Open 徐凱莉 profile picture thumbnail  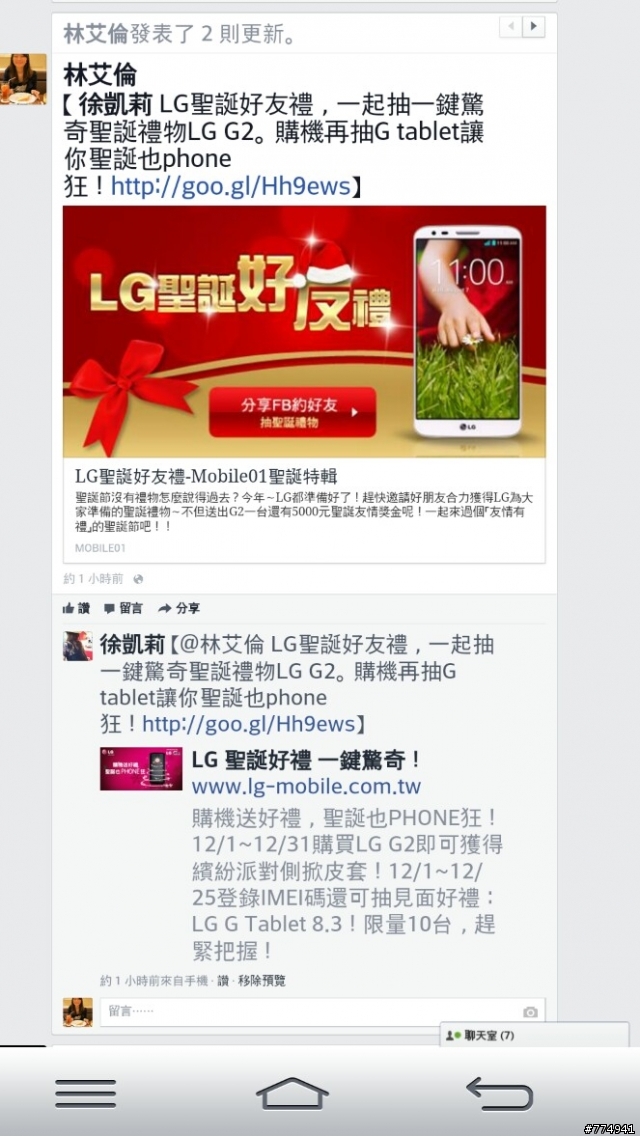78,645
